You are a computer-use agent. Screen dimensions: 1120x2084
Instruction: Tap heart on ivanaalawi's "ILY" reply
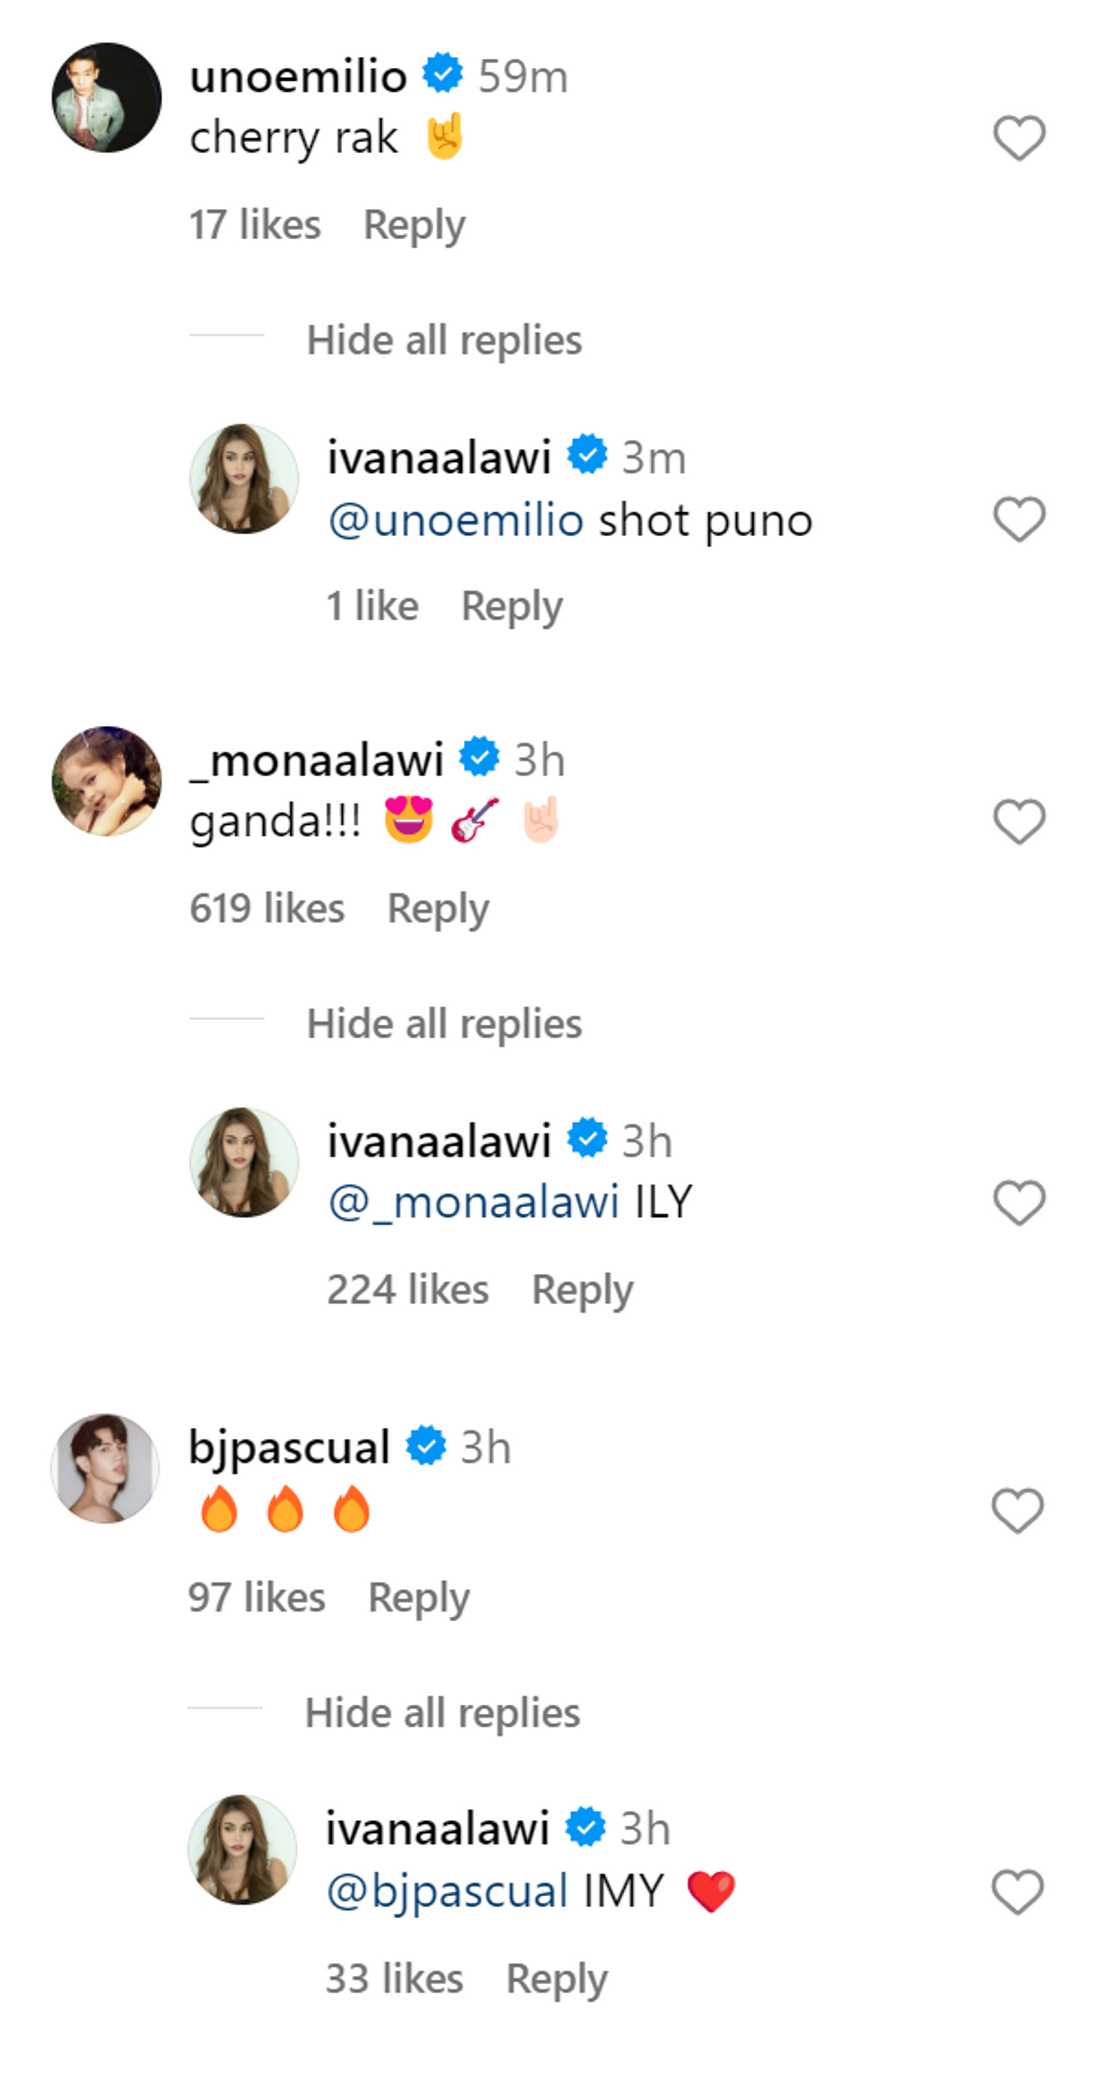(x=1018, y=1203)
